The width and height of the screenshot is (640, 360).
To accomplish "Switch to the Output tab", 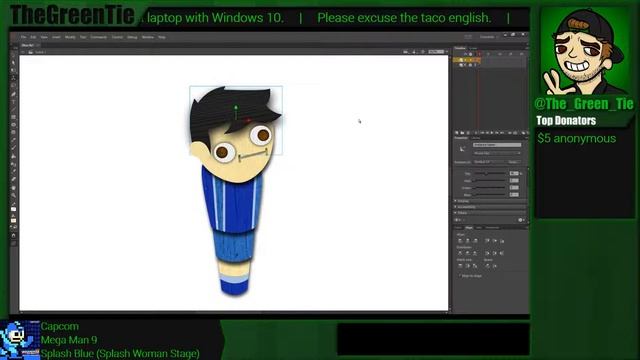I will 473,48.
